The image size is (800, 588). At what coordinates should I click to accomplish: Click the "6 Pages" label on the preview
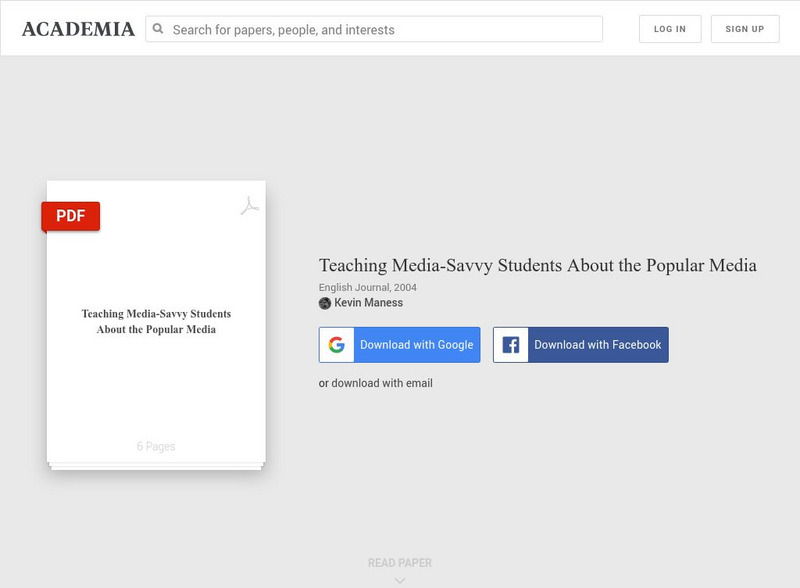[156, 446]
